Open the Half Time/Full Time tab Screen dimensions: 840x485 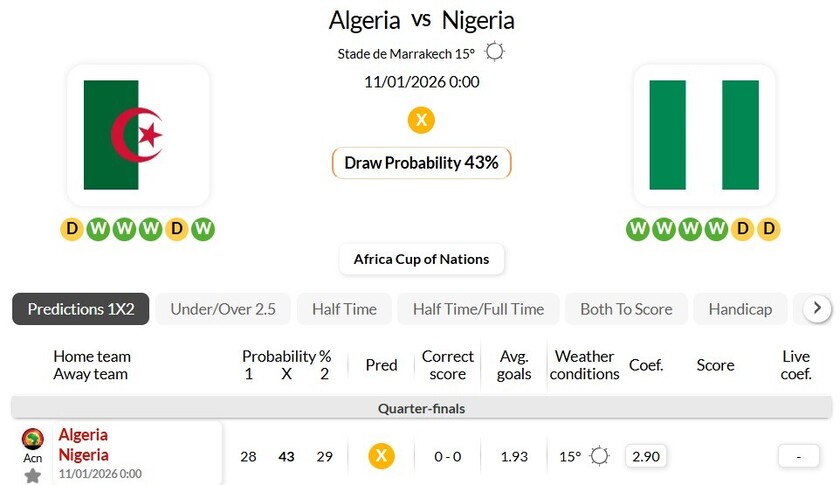point(478,309)
